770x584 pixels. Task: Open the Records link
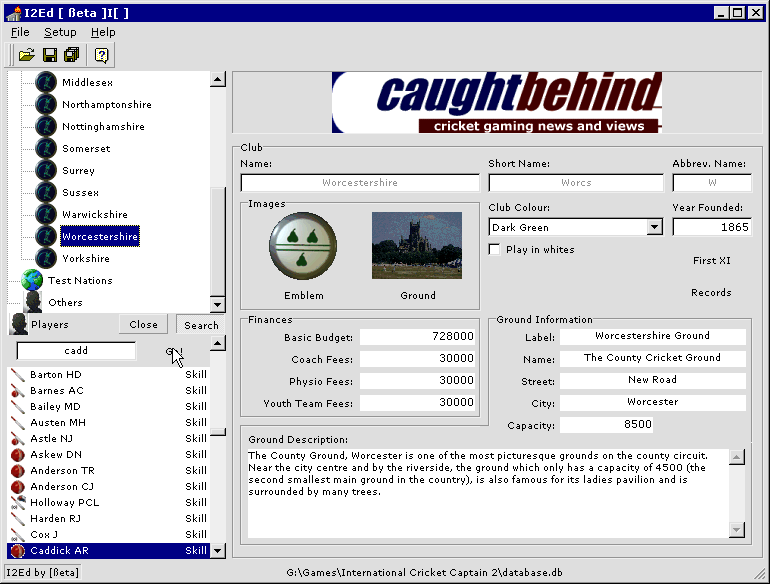point(711,293)
